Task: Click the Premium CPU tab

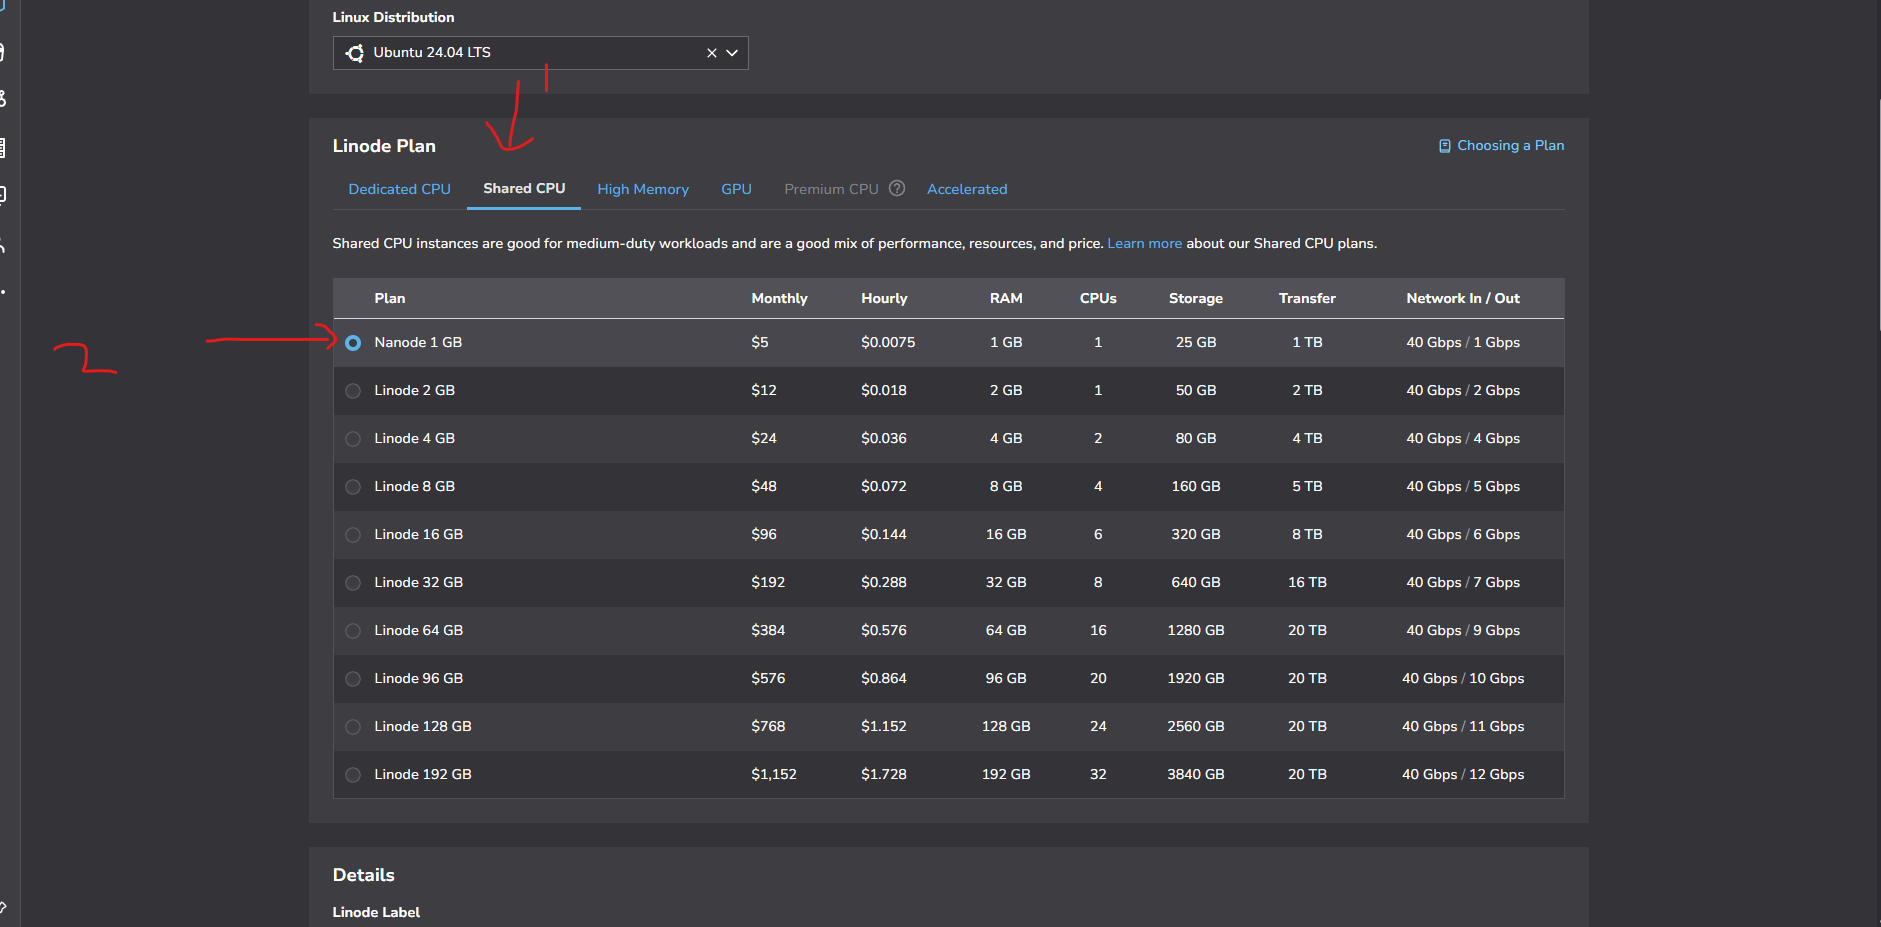Action: 831,189
